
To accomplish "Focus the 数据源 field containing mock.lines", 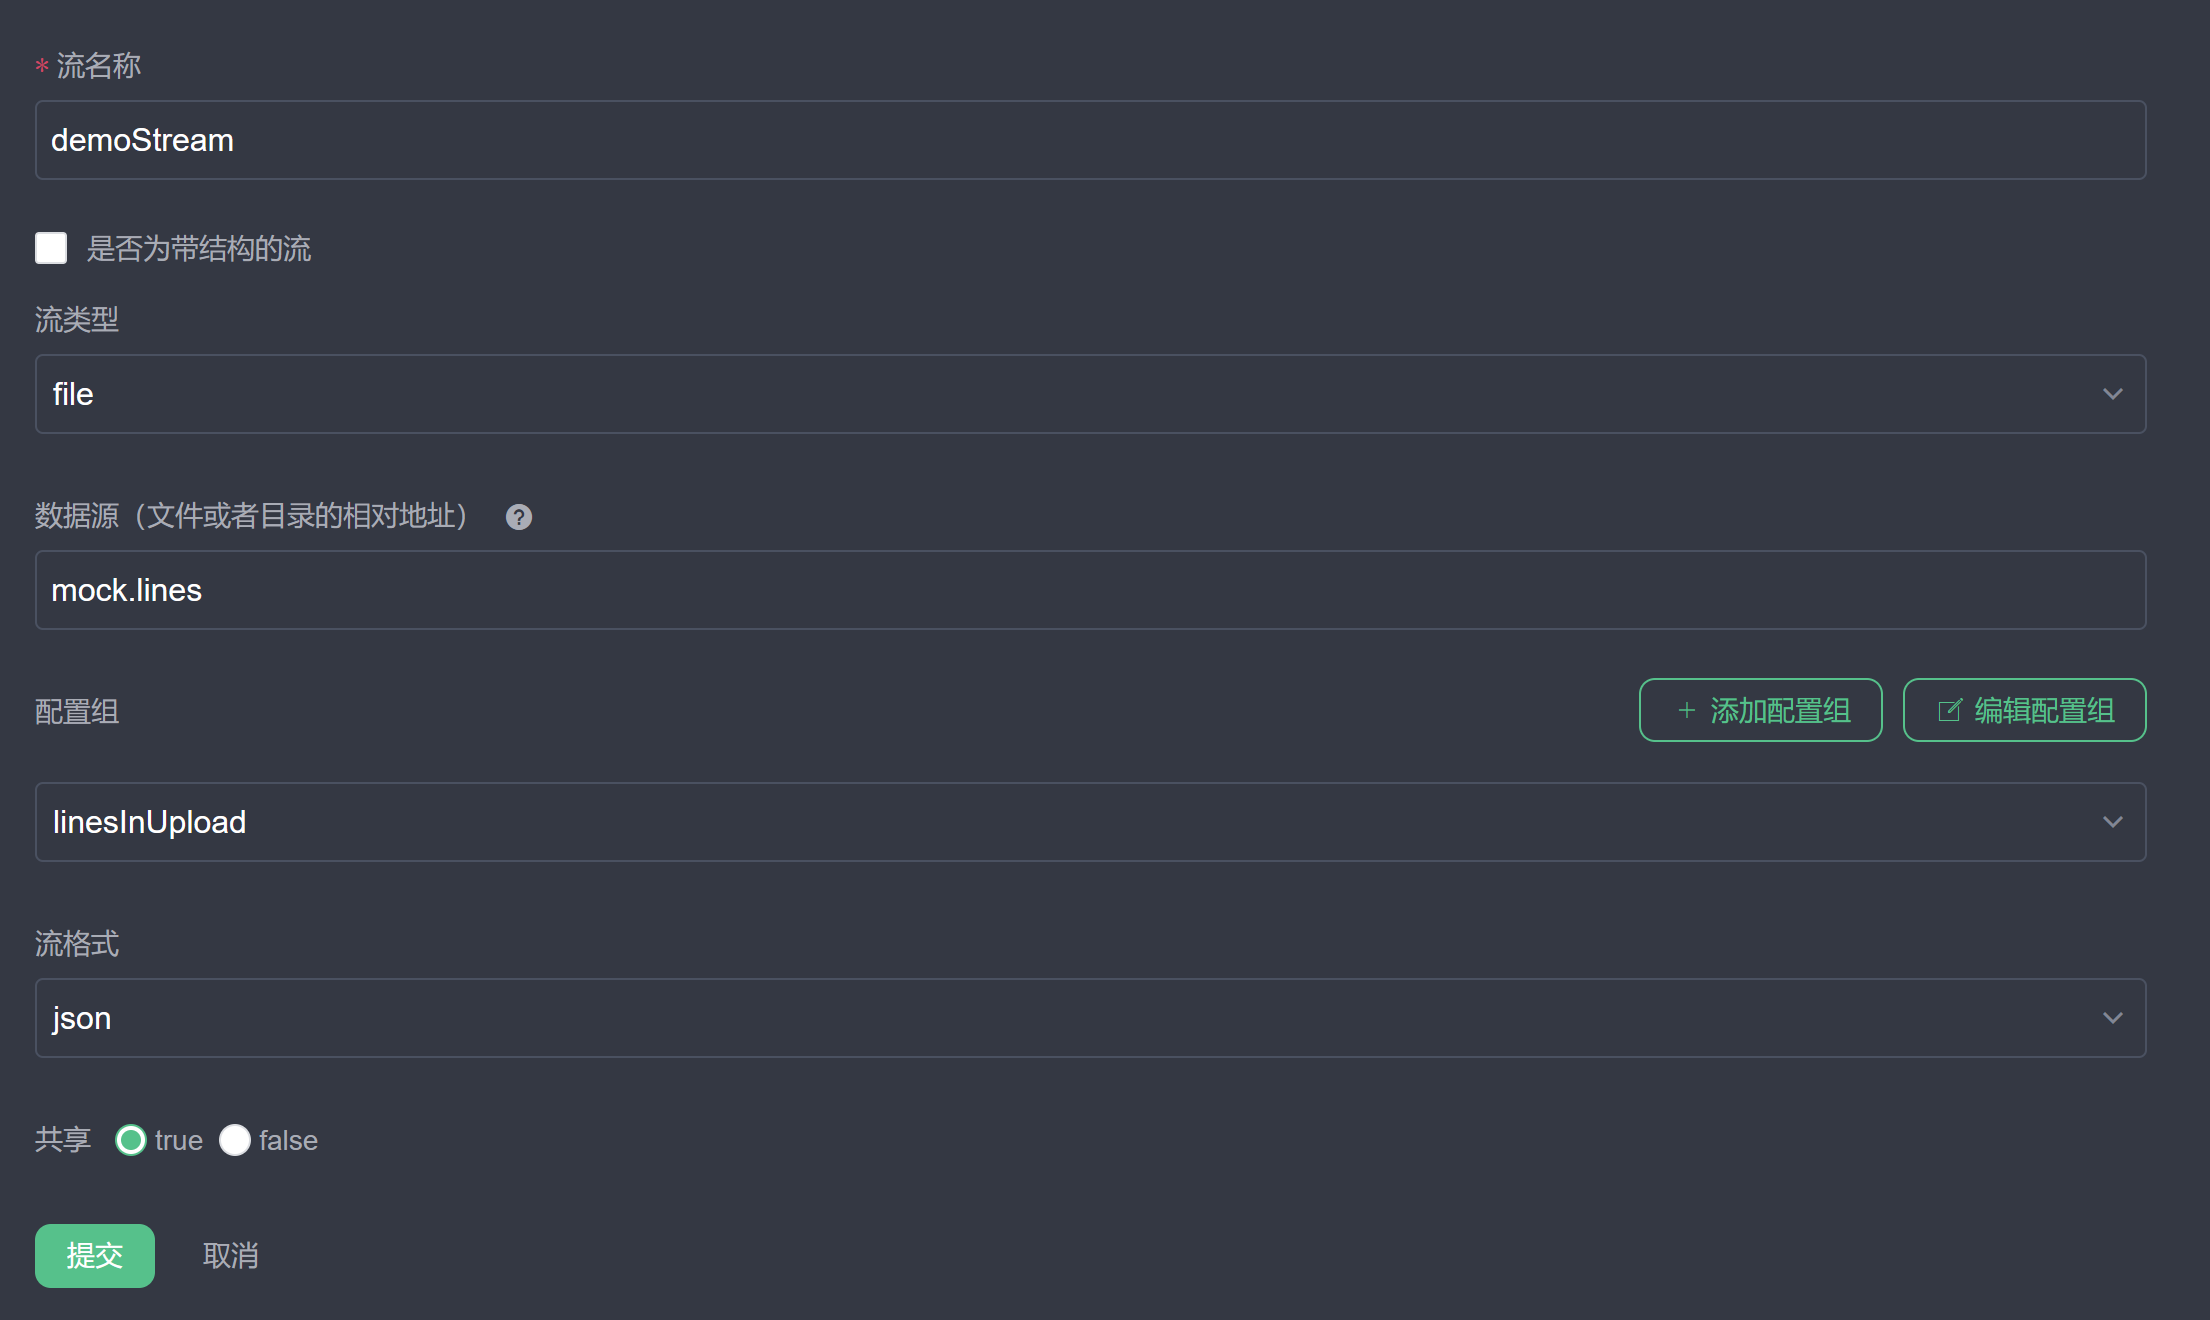I will [1090, 590].
